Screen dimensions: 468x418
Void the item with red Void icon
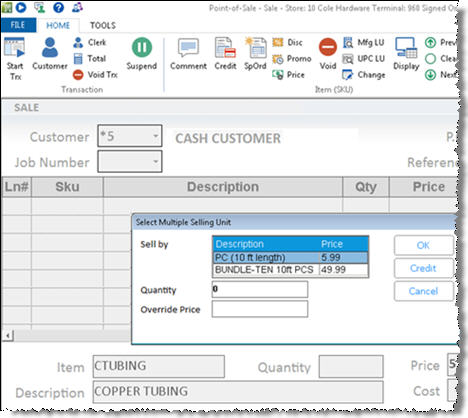(x=328, y=54)
